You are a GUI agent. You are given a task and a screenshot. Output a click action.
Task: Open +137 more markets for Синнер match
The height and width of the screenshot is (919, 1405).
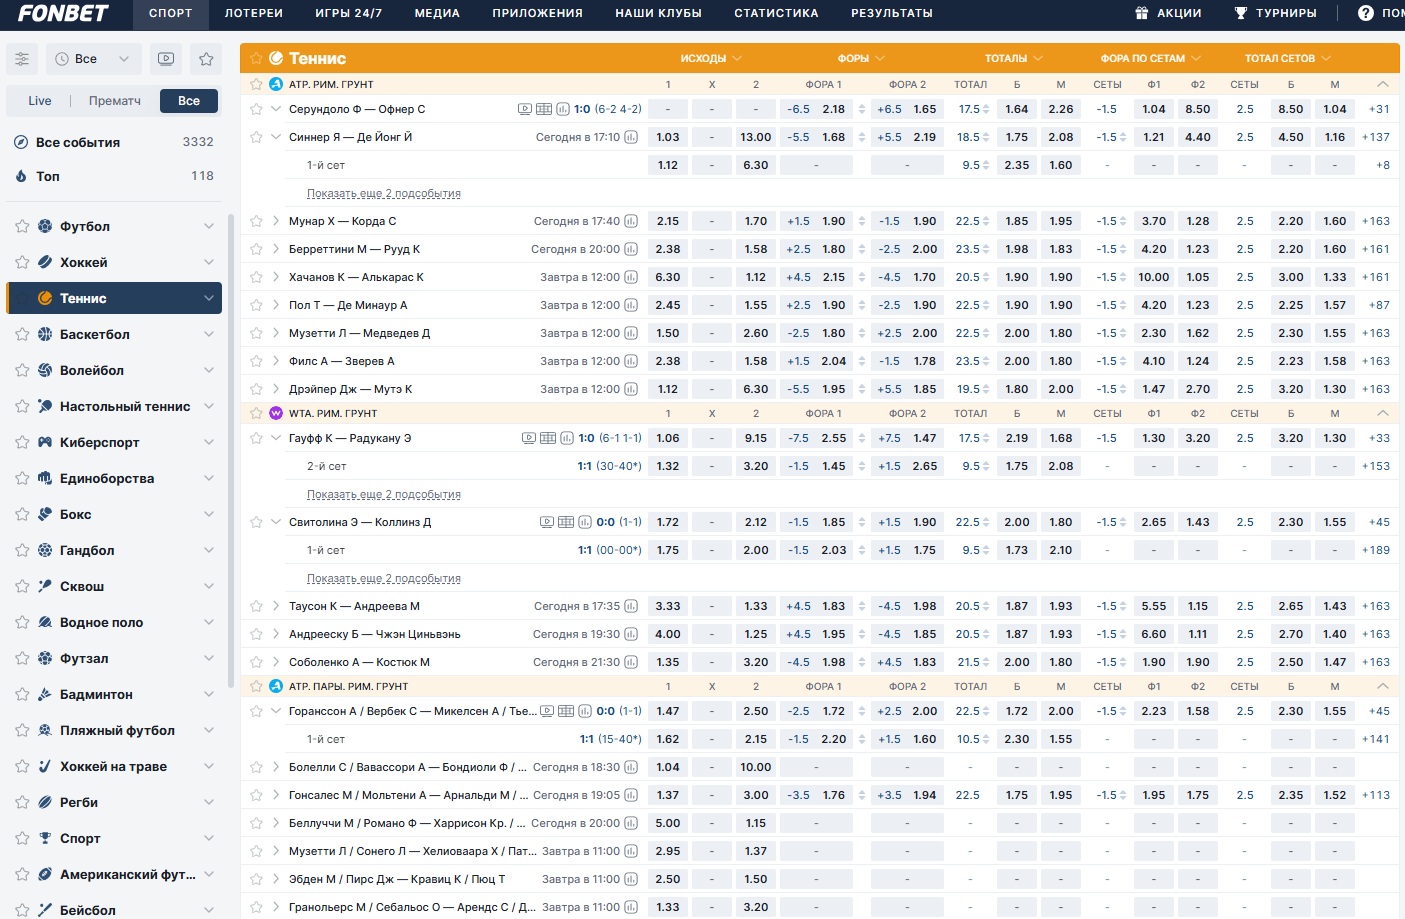[x=1376, y=137]
